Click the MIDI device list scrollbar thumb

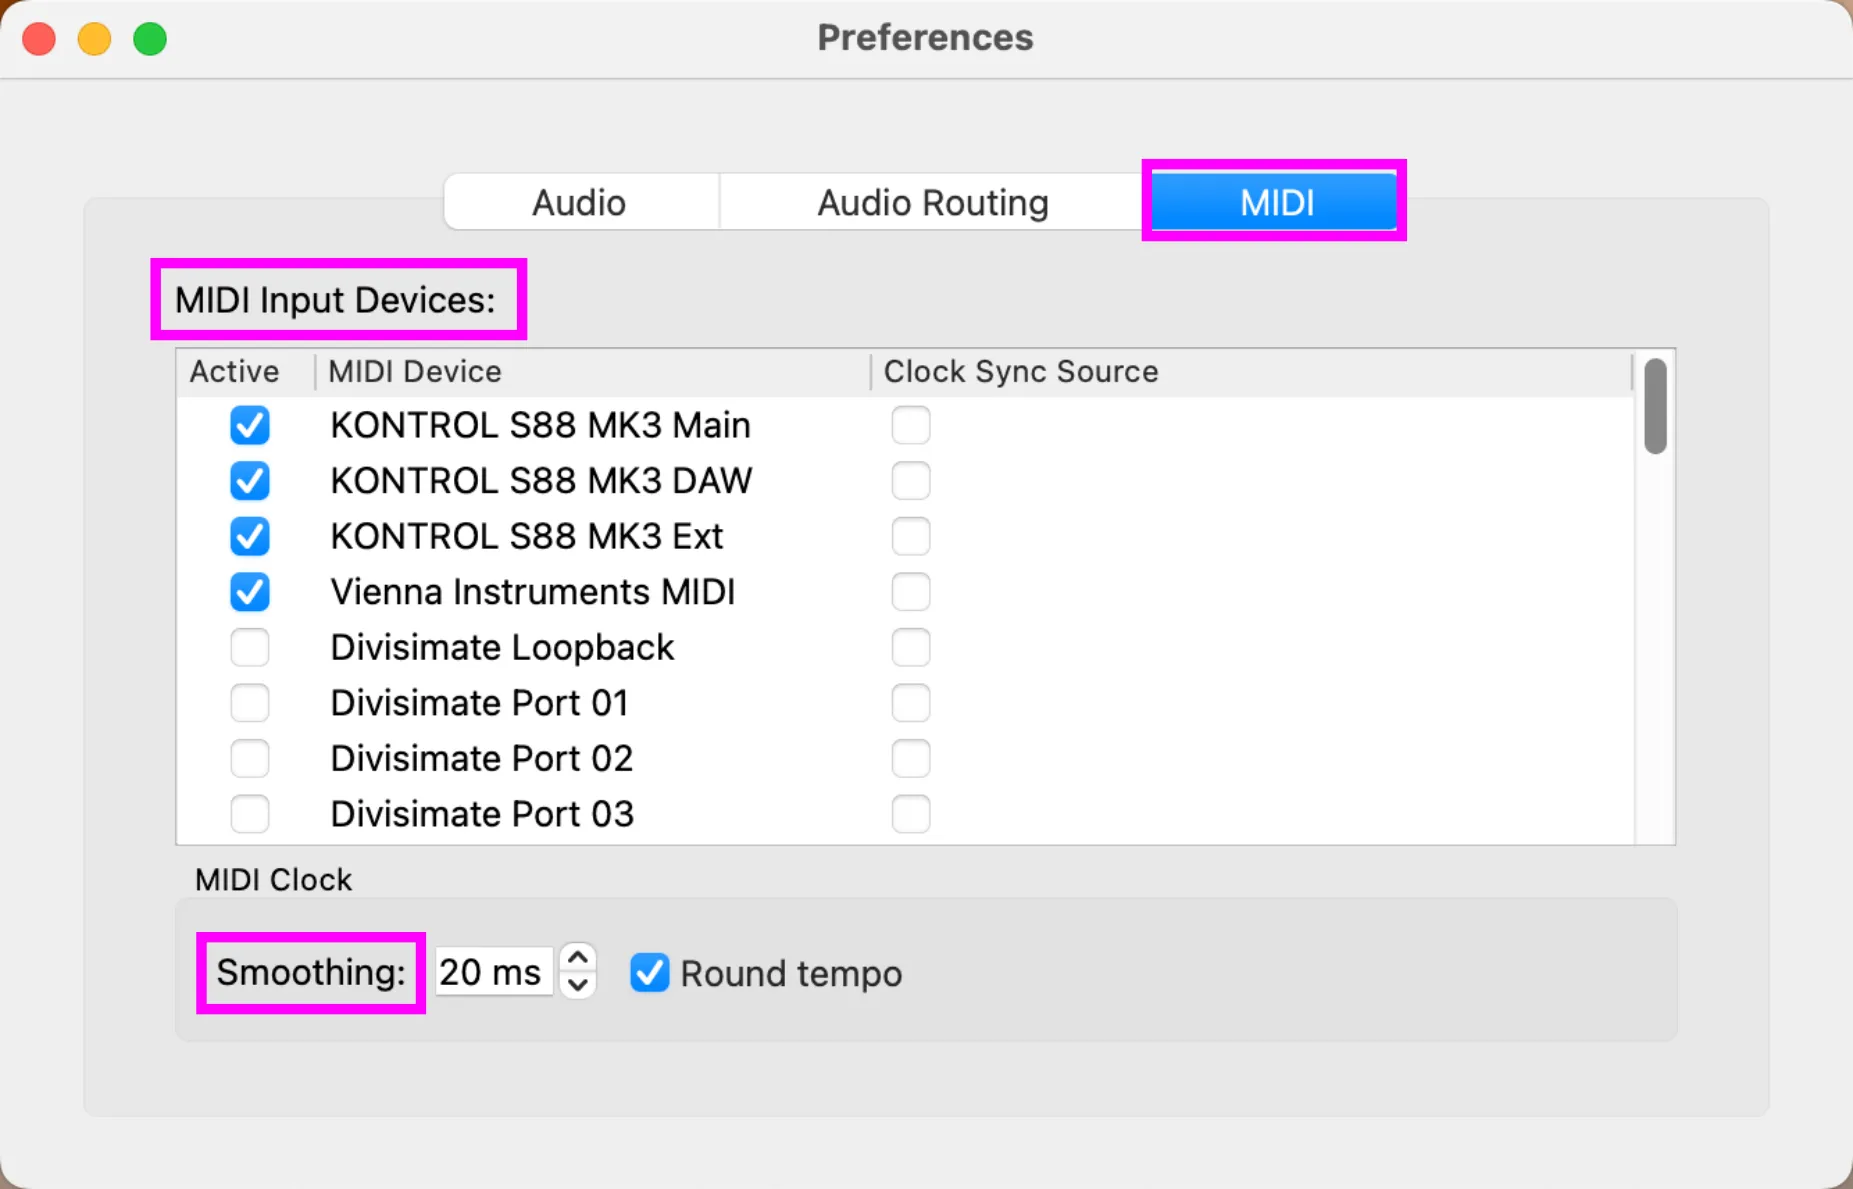tap(1655, 406)
